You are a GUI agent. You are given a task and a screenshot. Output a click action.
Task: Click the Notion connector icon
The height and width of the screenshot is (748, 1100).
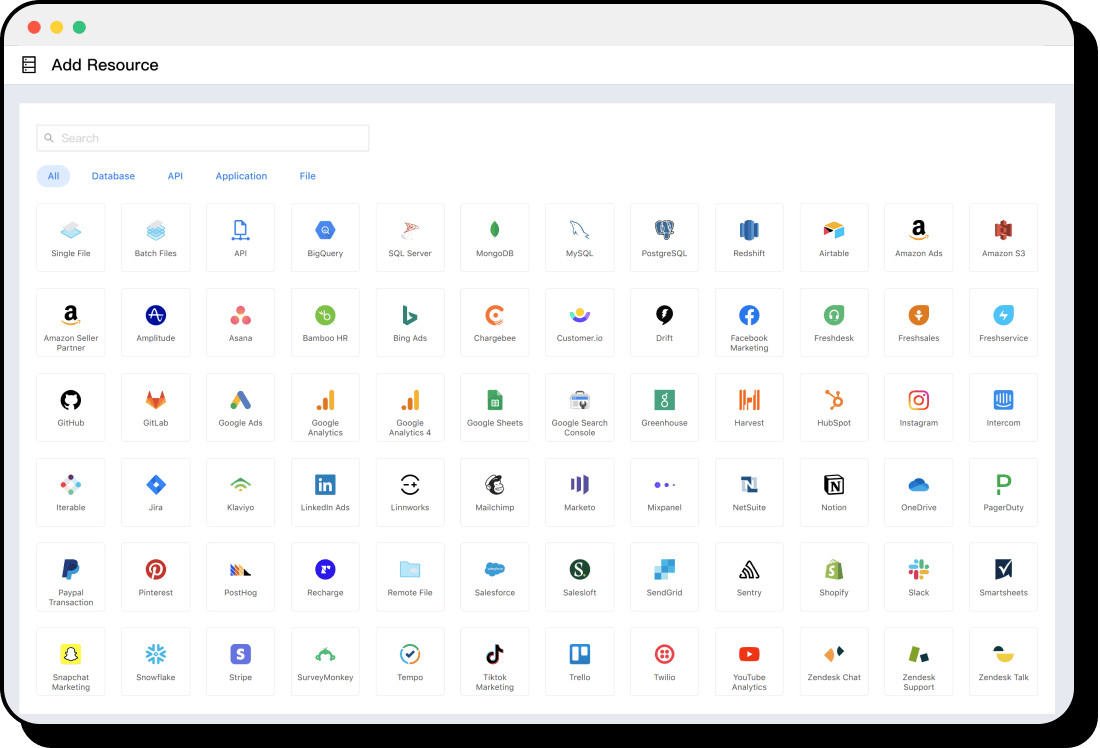[834, 485]
